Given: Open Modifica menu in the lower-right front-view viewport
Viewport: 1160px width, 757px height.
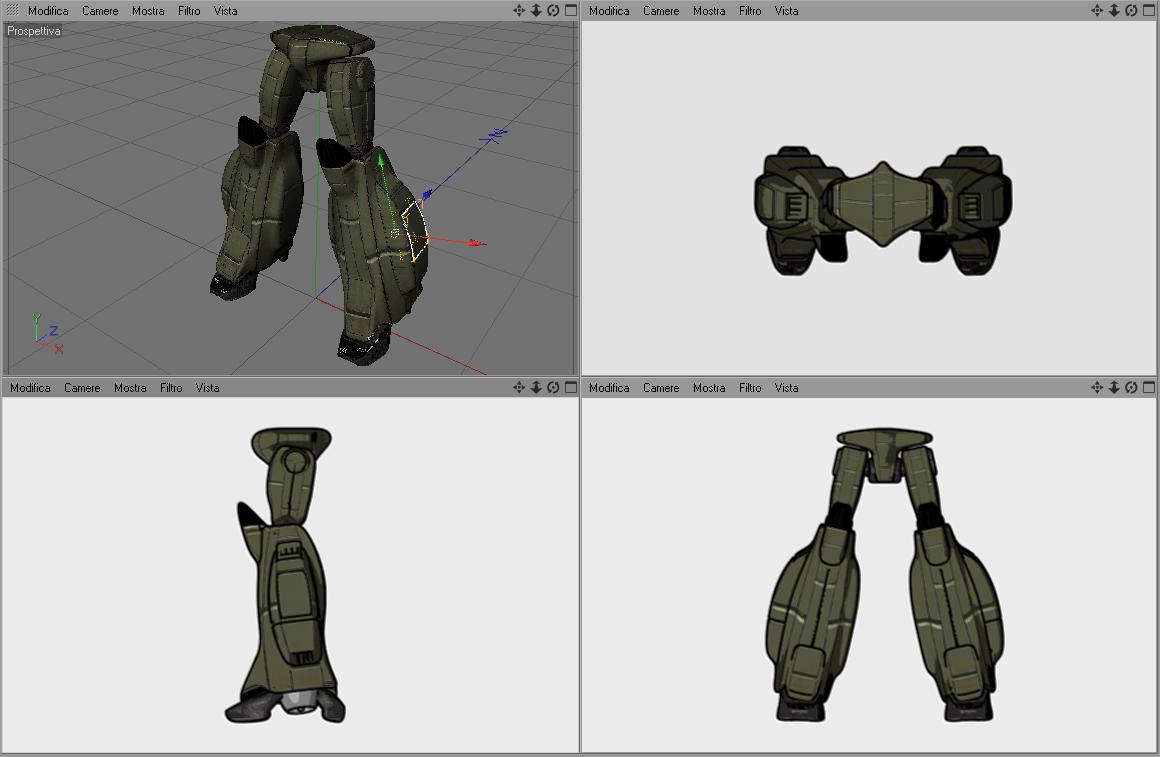Looking at the screenshot, I should click(609, 388).
